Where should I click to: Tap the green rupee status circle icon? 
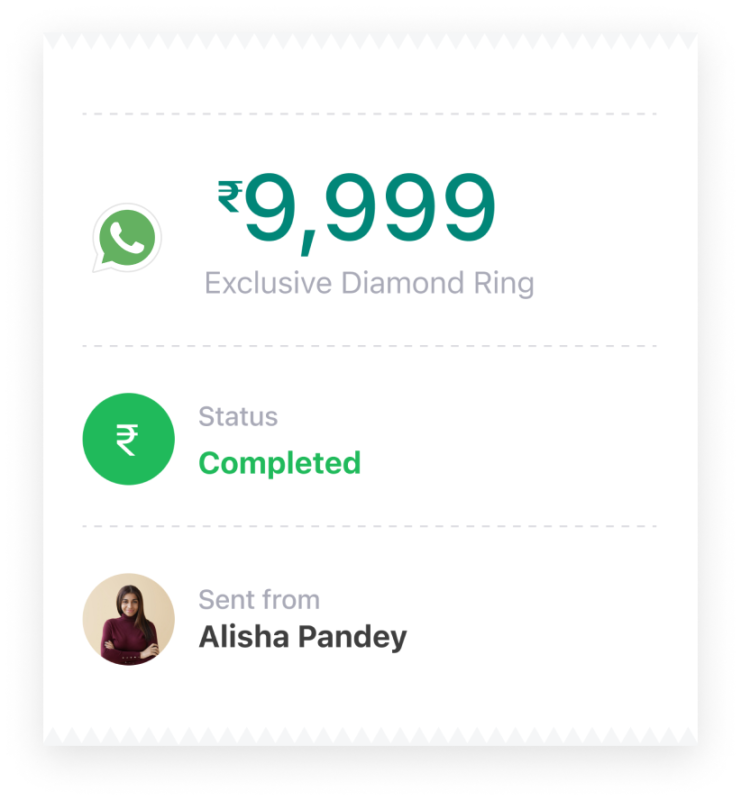129,439
